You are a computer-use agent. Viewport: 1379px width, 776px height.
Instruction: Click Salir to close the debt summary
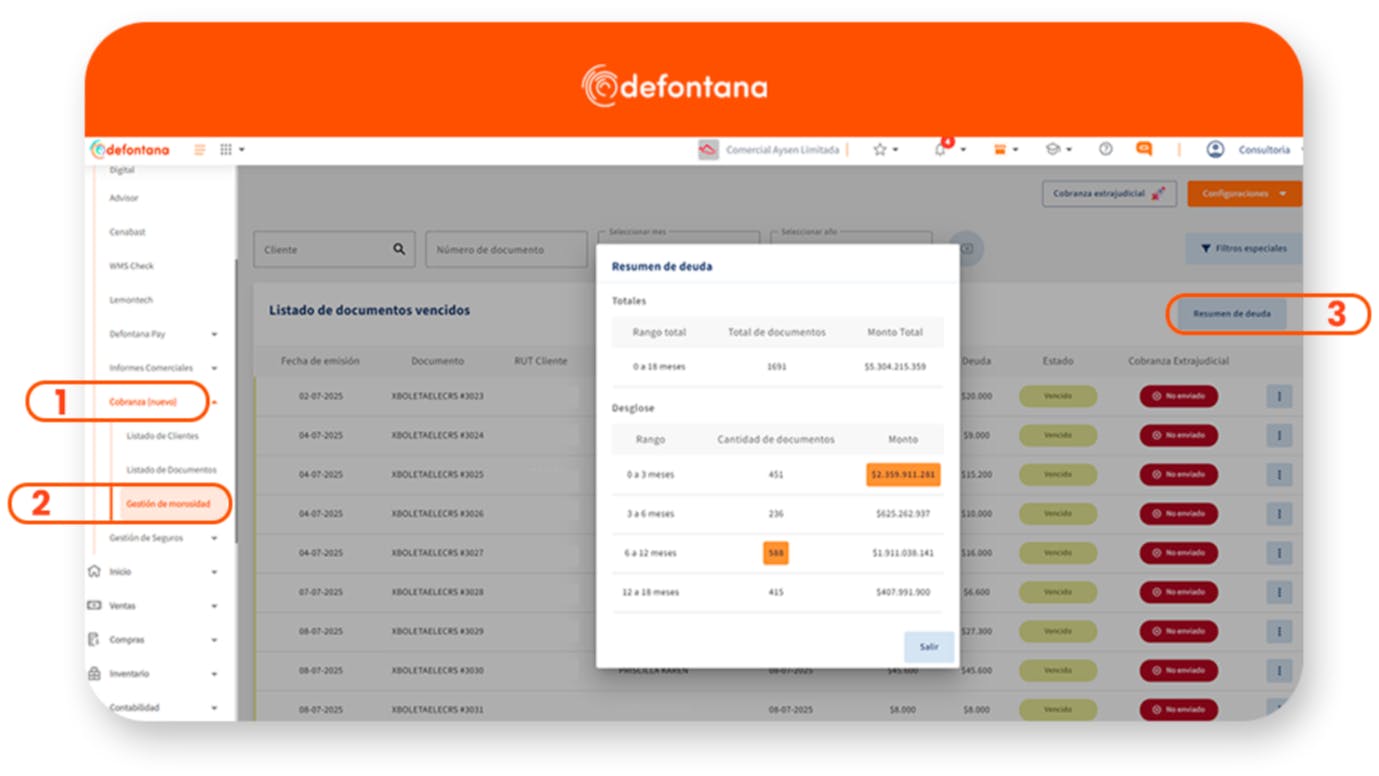tap(929, 647)
